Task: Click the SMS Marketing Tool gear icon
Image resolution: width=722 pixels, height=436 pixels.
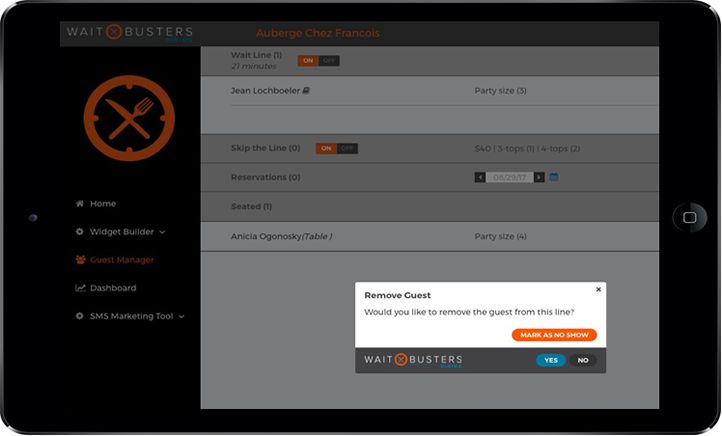Action: 80,316
